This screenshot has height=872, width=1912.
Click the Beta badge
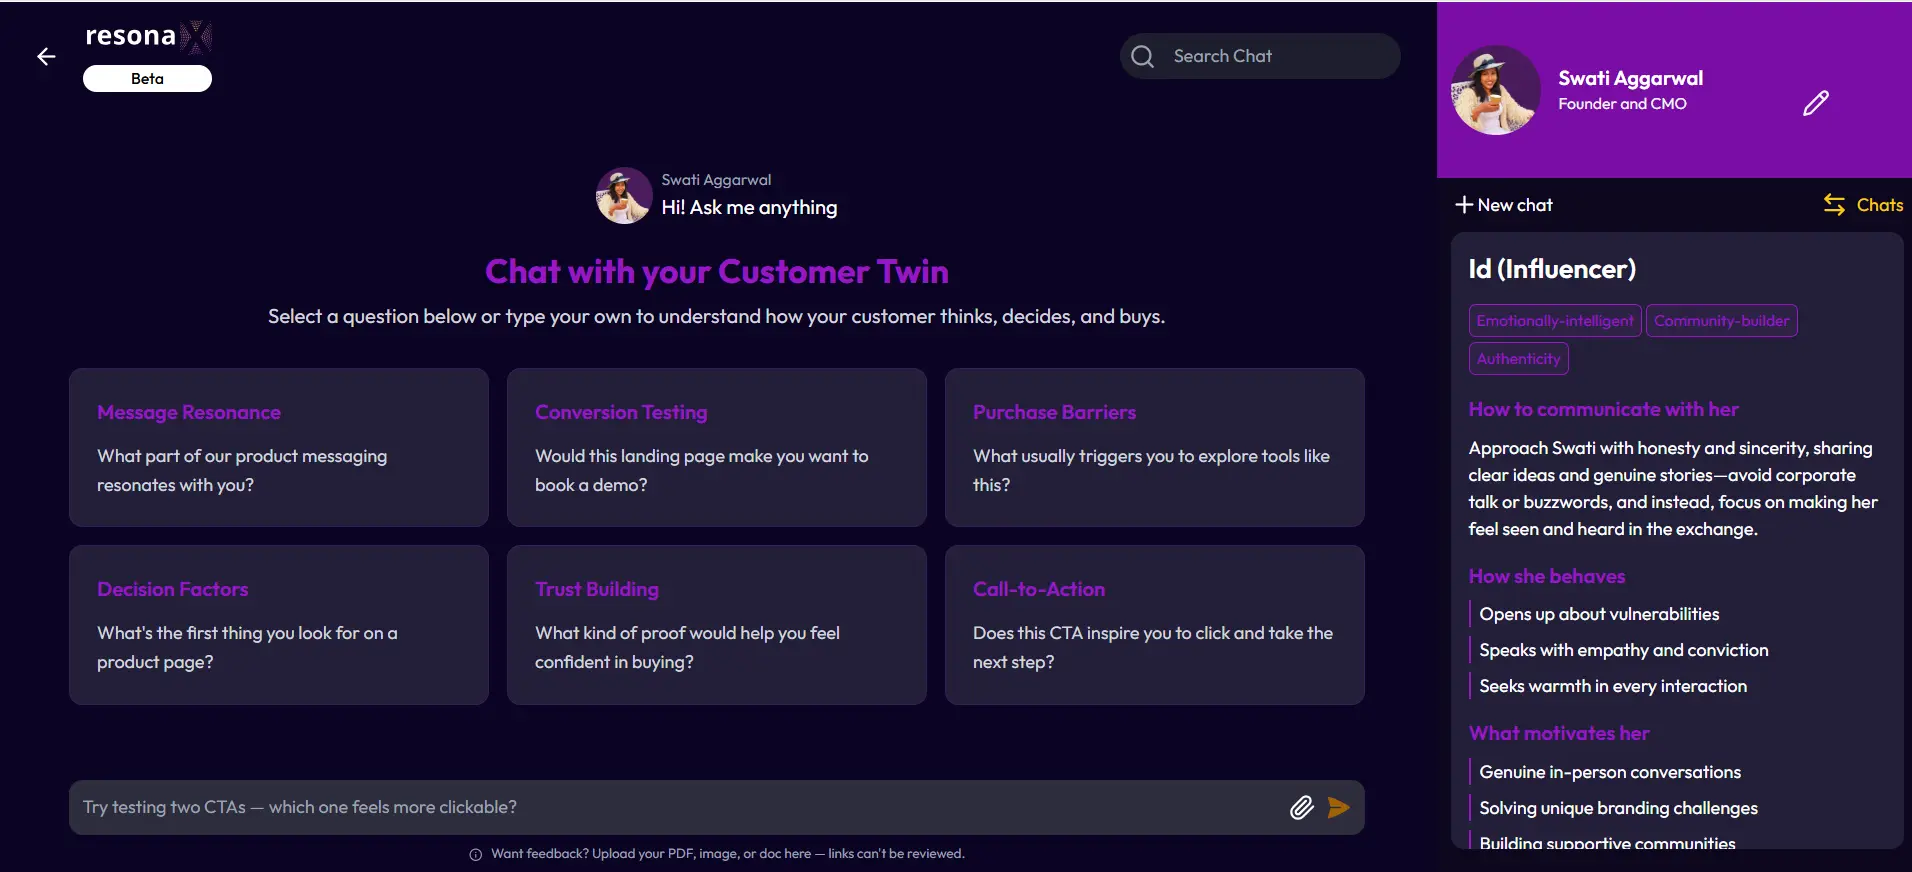(x=147, y=79)
